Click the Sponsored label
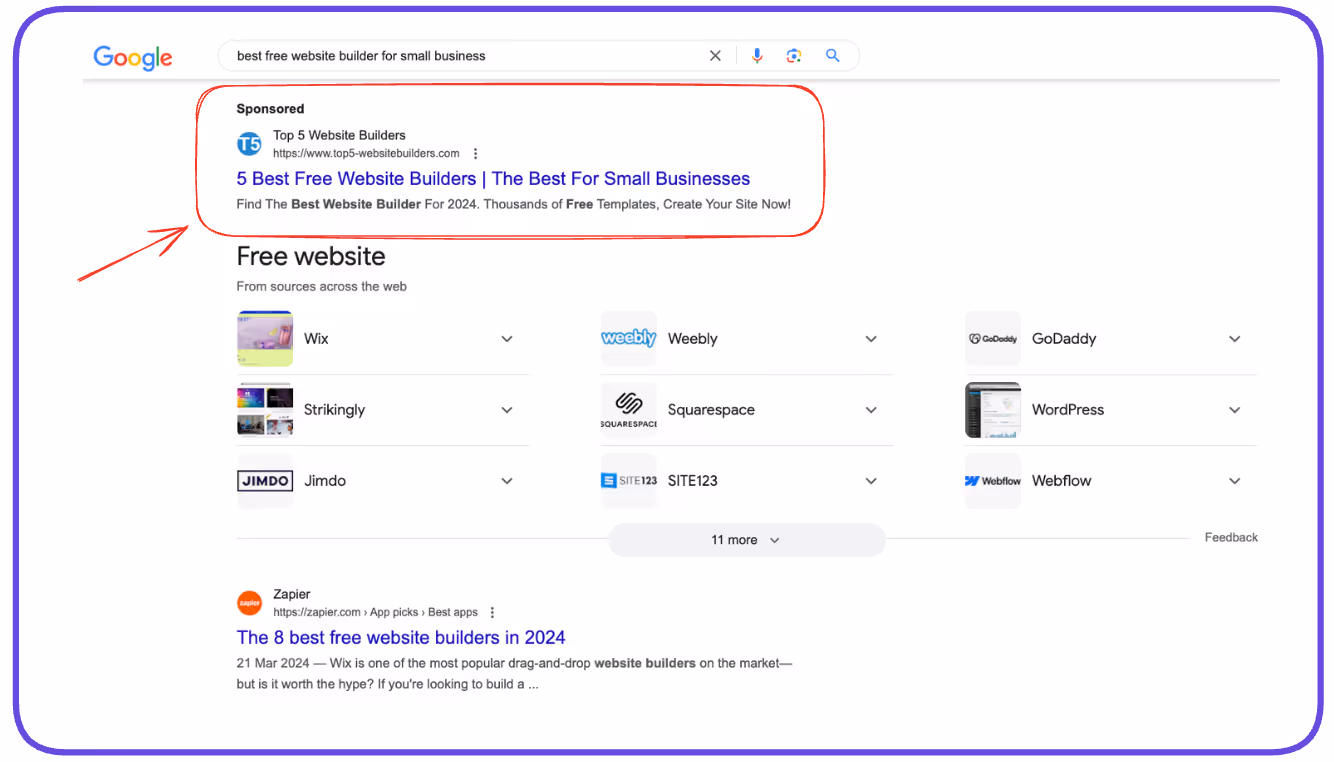 [270, 109]
